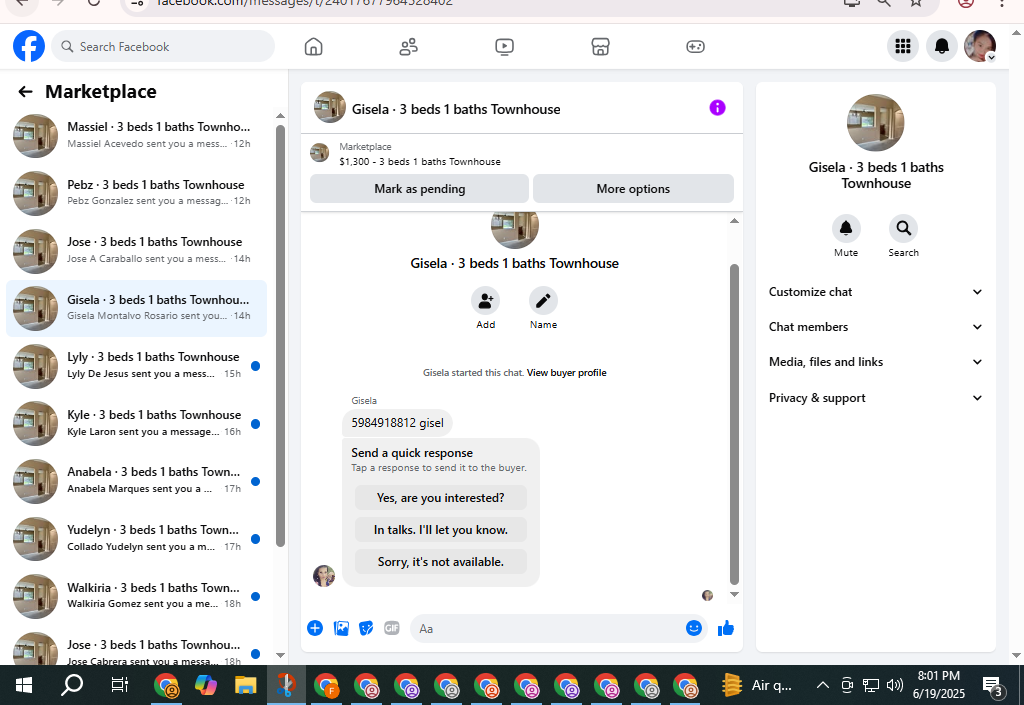Send quick reply In talks. I'll let you know.
This screenshot has height=705, width=1024.
[441, 530]
